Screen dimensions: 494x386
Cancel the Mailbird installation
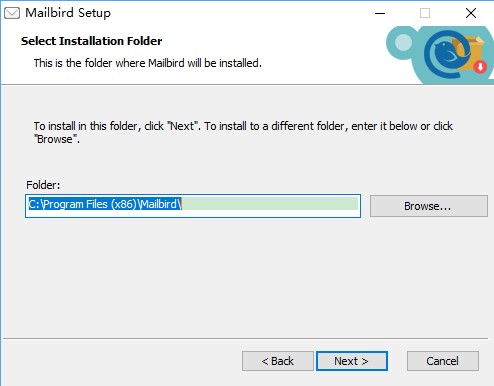(x=443, y=361)
